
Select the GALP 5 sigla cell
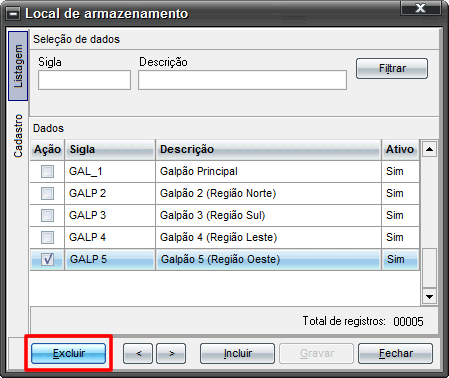(x=110, y=259)
